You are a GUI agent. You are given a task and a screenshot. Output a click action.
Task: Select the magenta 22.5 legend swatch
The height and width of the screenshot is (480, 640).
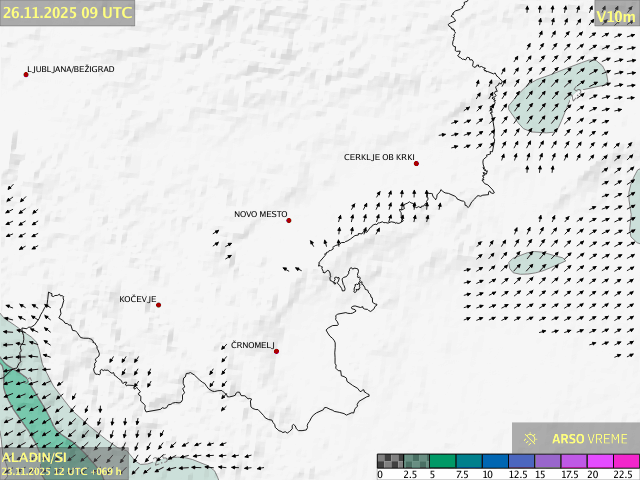pos(625,461)
